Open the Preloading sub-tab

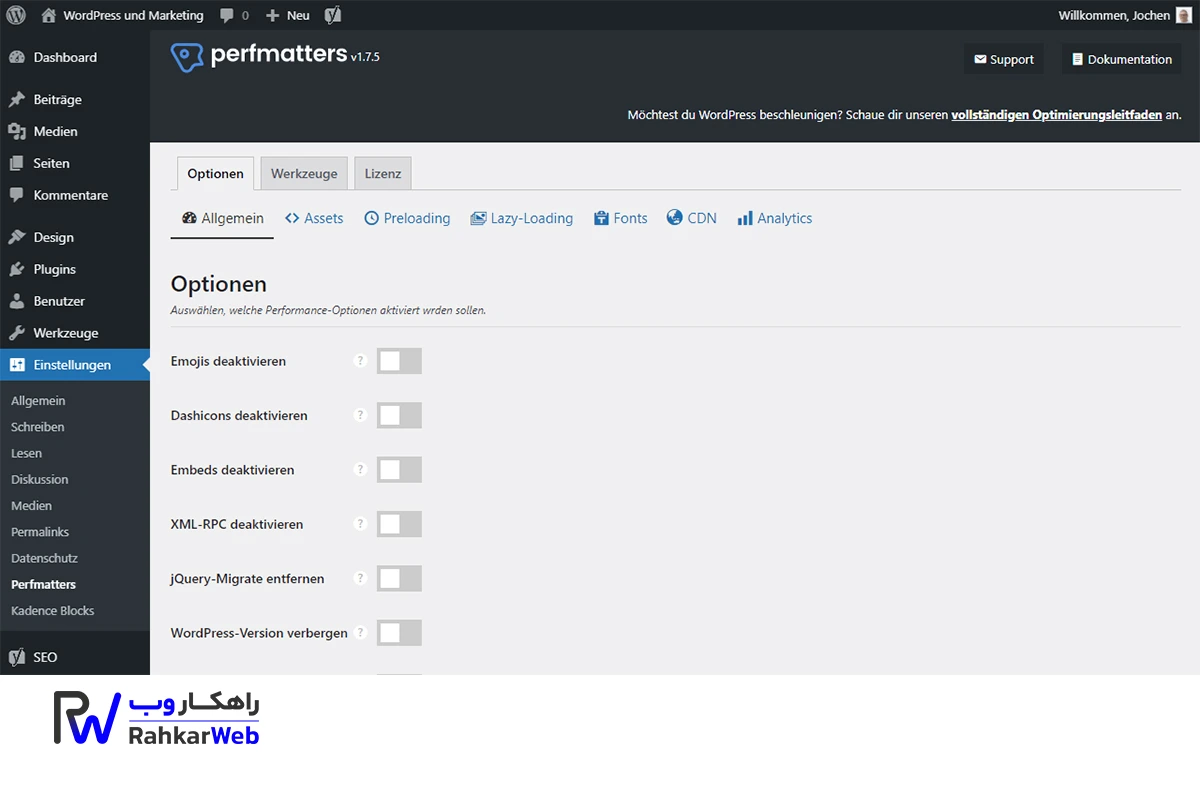coord(407,218)
